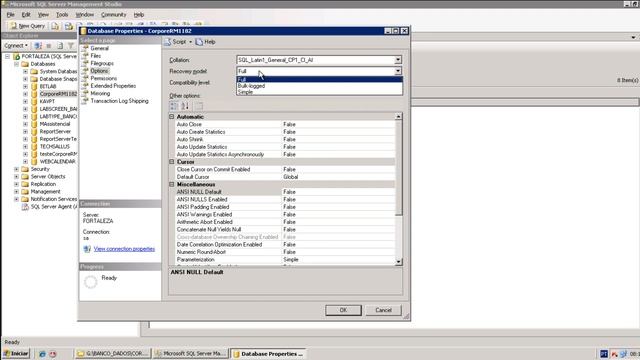
Task: Select the WEBCALENDAR database in the tree
Action: [x=58, y=162]
